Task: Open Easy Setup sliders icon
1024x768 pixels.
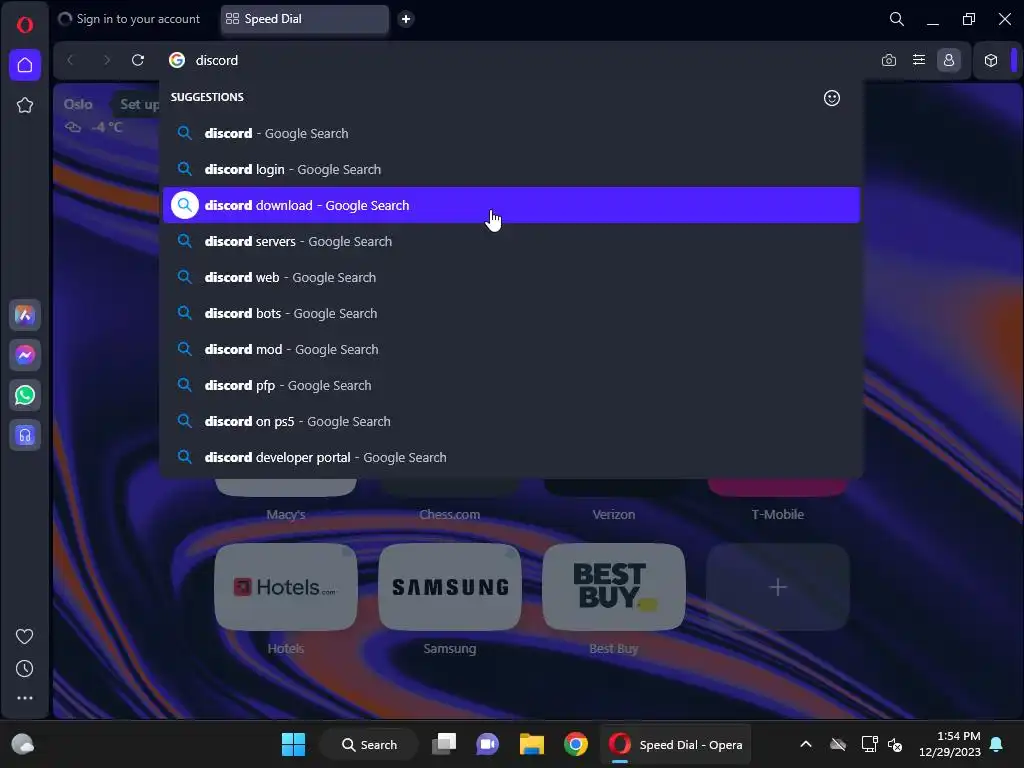Action: (919, 60)
